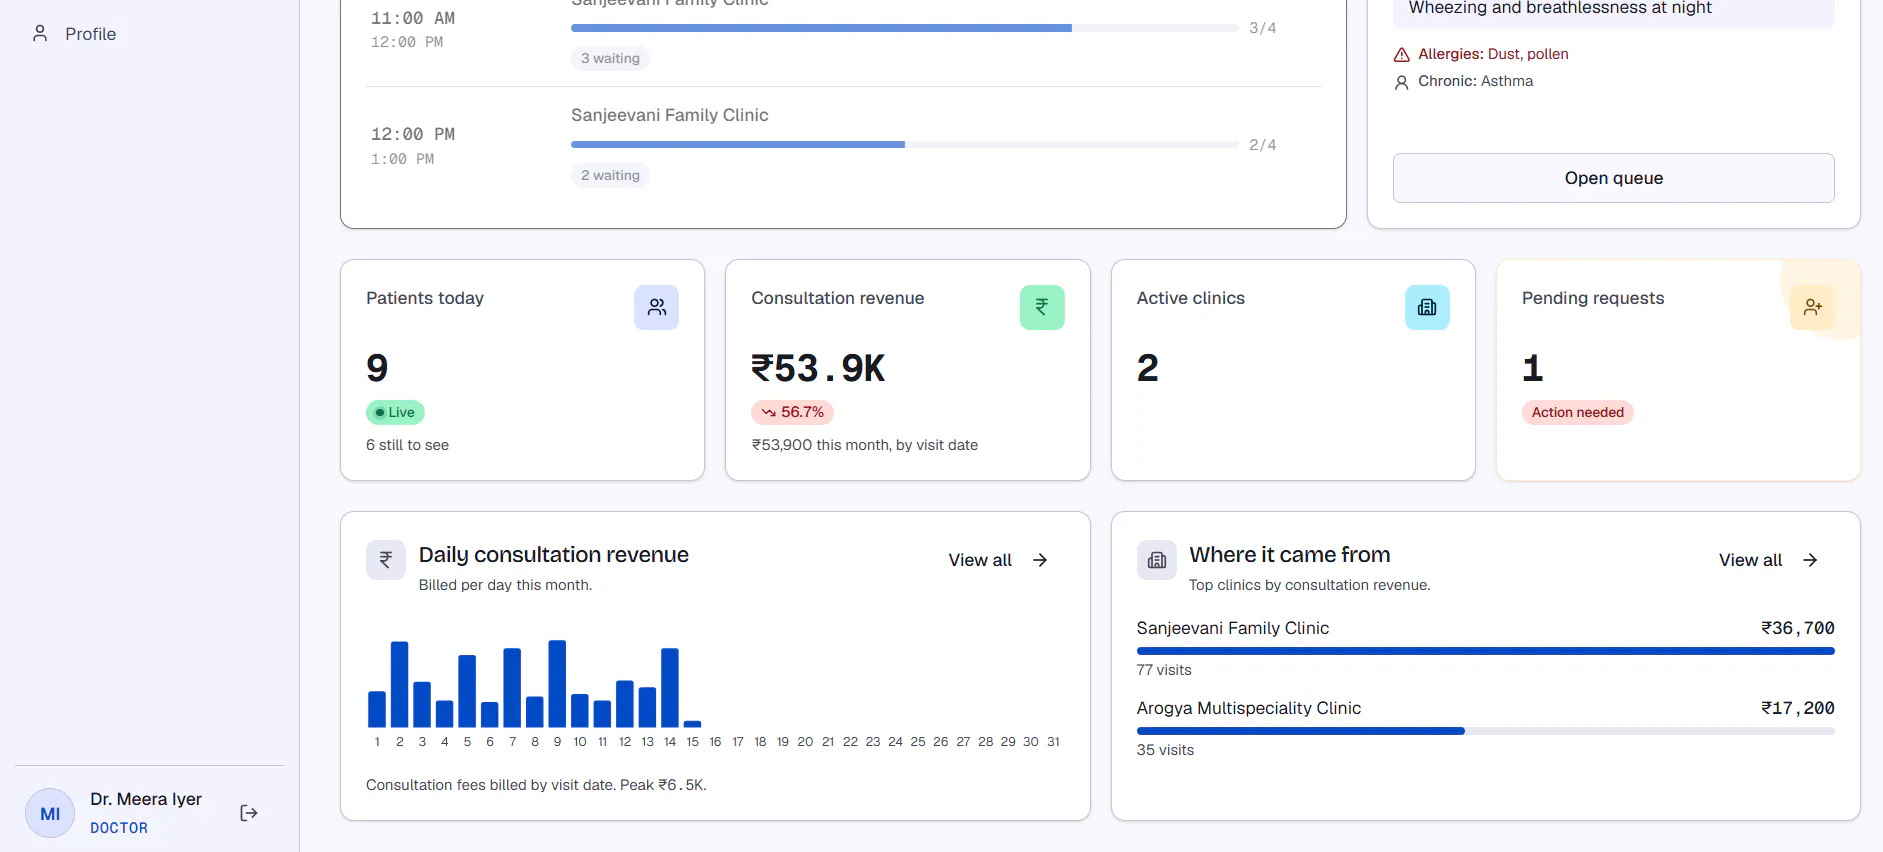Click the Action needed badge

point(1577,412)
